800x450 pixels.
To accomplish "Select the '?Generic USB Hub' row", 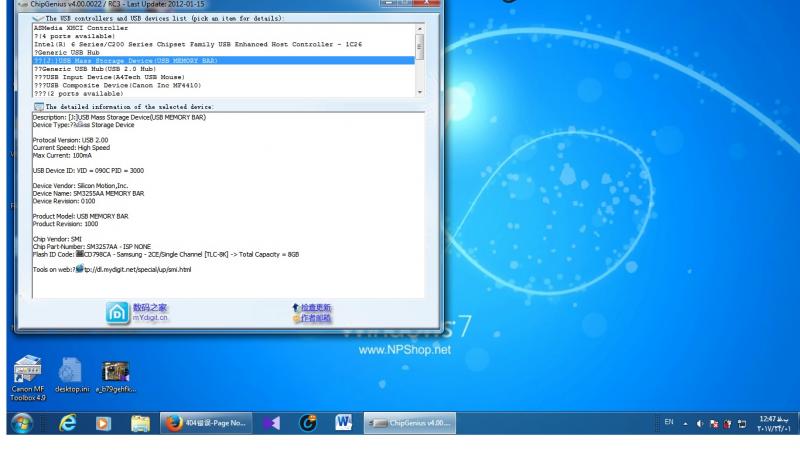I will click(223, 53).
